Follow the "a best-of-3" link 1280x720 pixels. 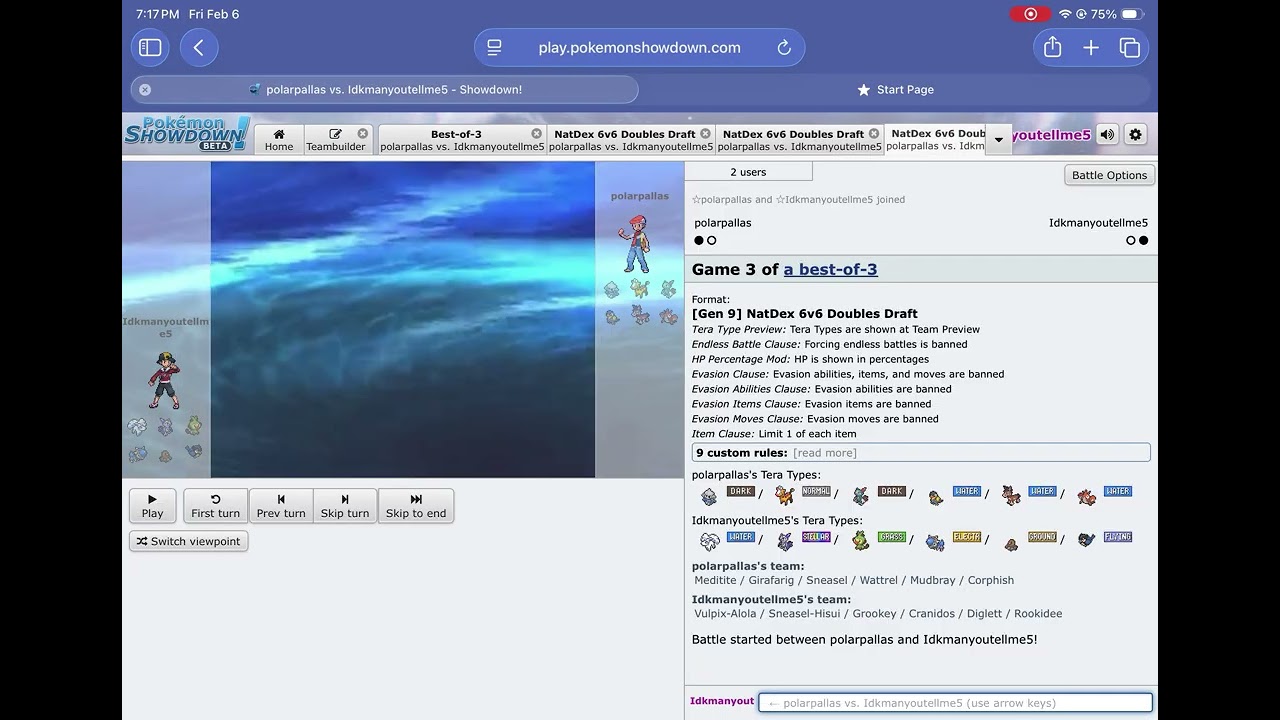pos(830,269)
